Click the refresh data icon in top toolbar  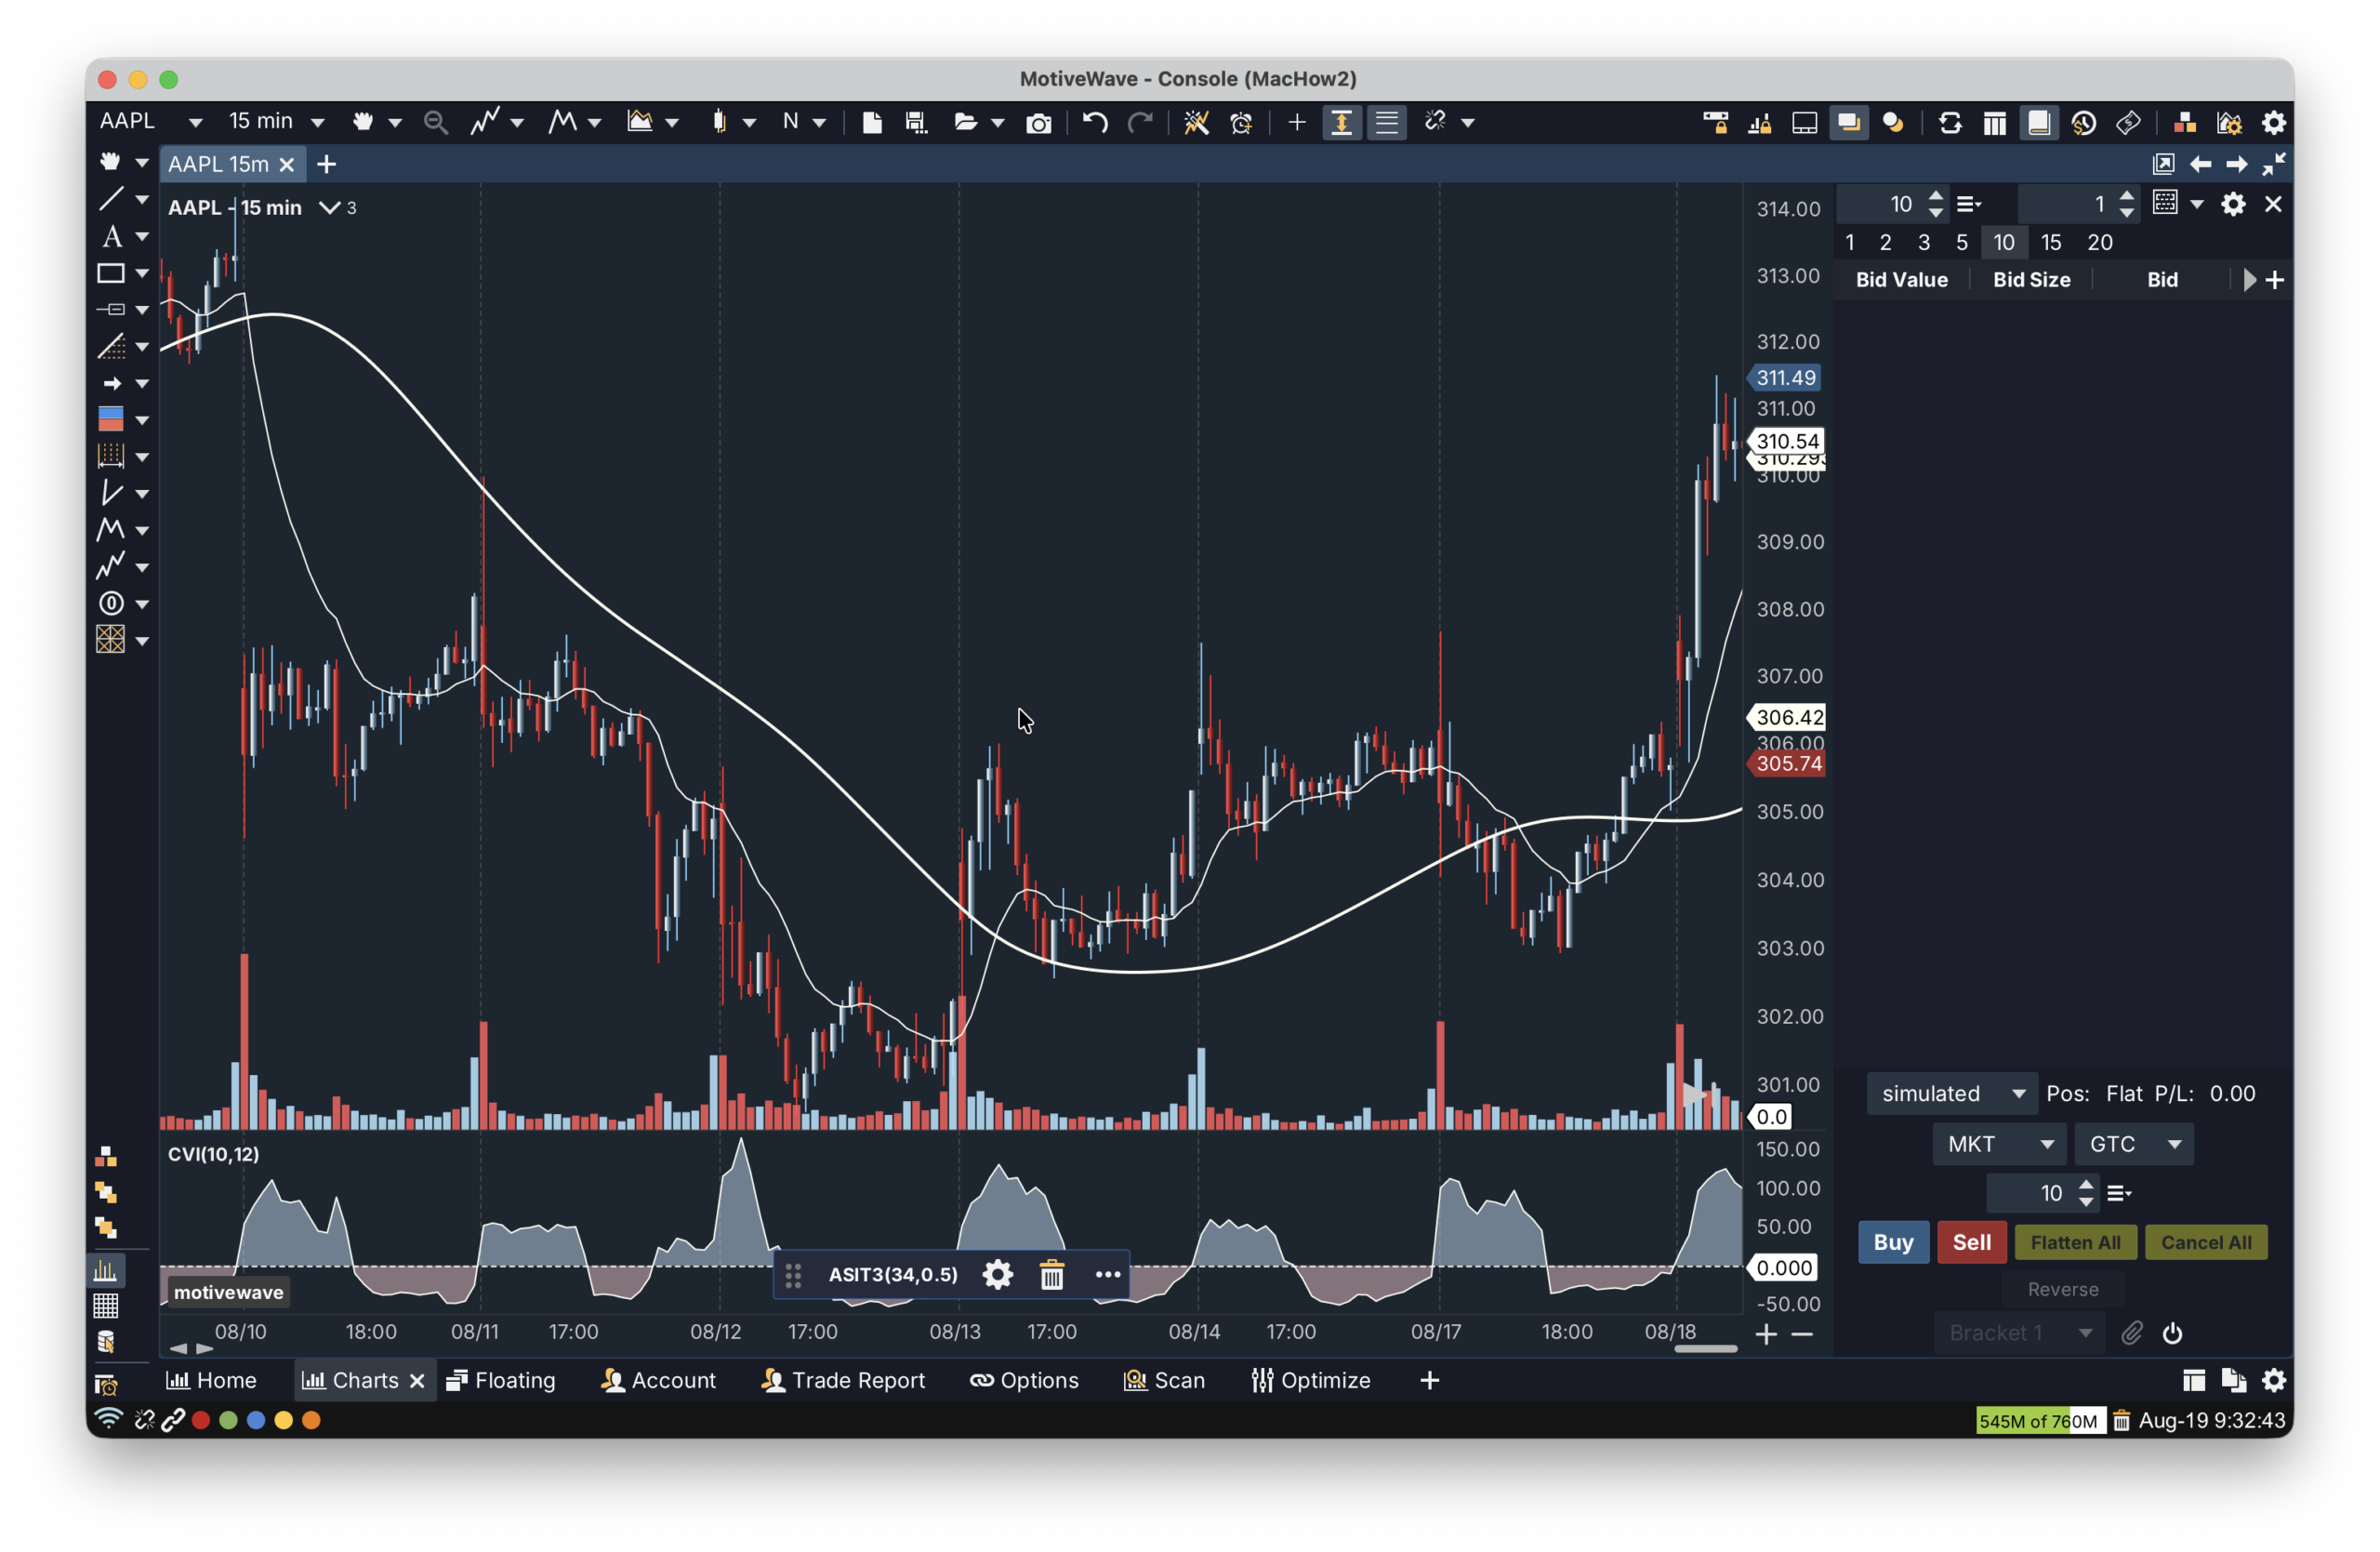(x=1950, y=122)
